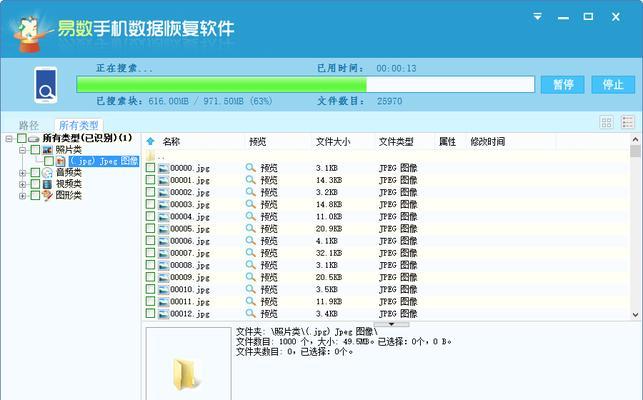The image size is (643, 400).
Task: Click the image file icon of 00009.jpg
Action: click(x=164, y=277)
